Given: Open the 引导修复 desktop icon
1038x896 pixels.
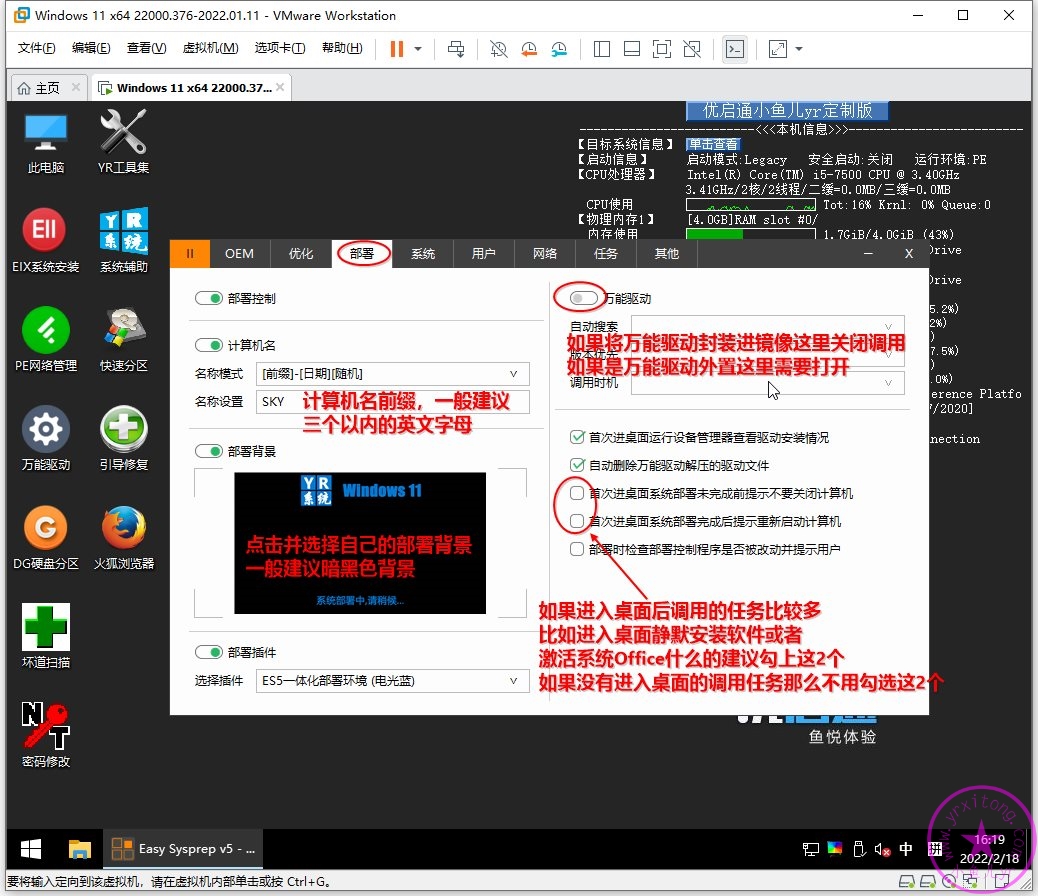Looking at the screenshot, I should pyautogui.click(x=124, y=438).
